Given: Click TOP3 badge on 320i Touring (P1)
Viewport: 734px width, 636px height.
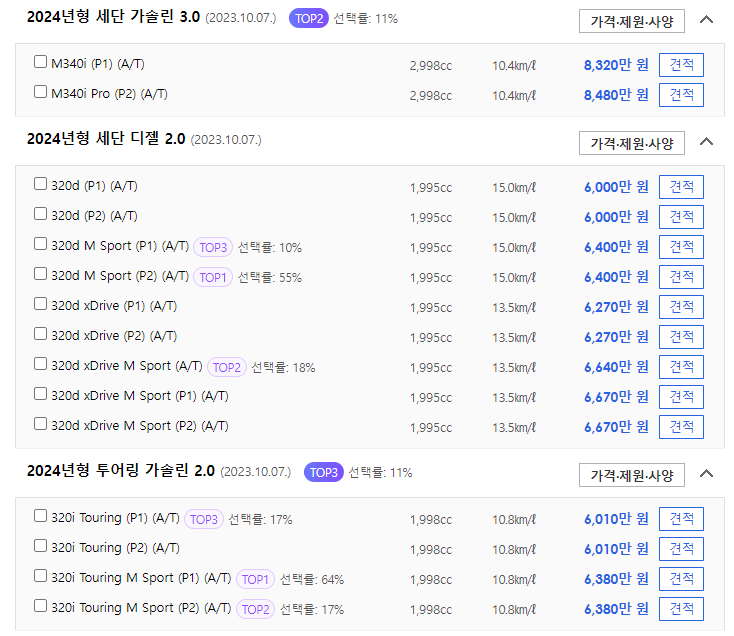Looking at the screenshot, I should pos(204,519).
